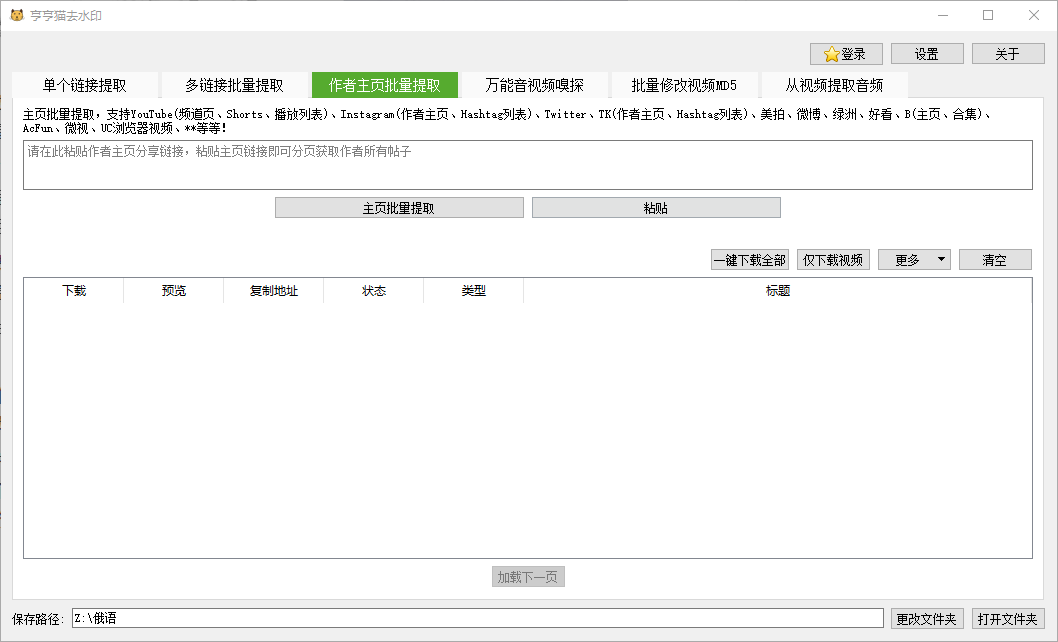This screenshot has height=642, width=1058.
Task: Open the 多链接批量提取 tab
Action: coord(234,85)
